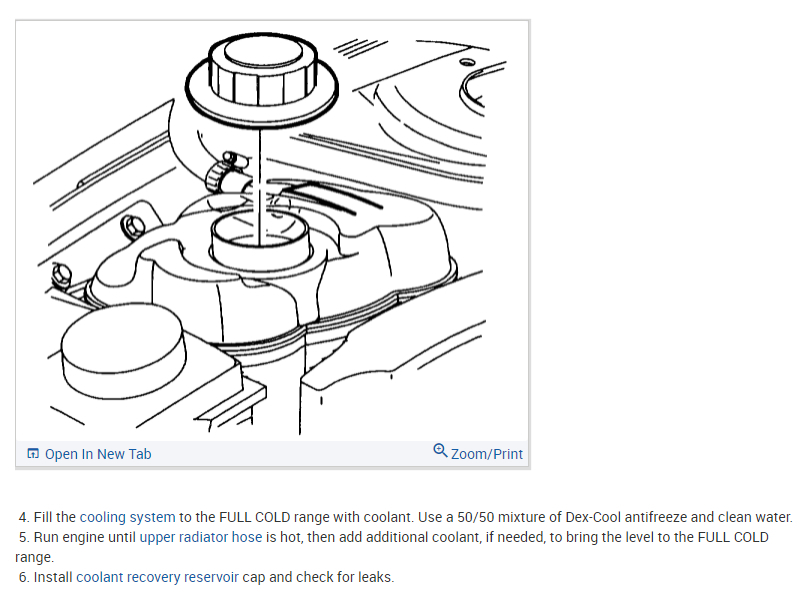Select the Zoom/Print text link

487,454
